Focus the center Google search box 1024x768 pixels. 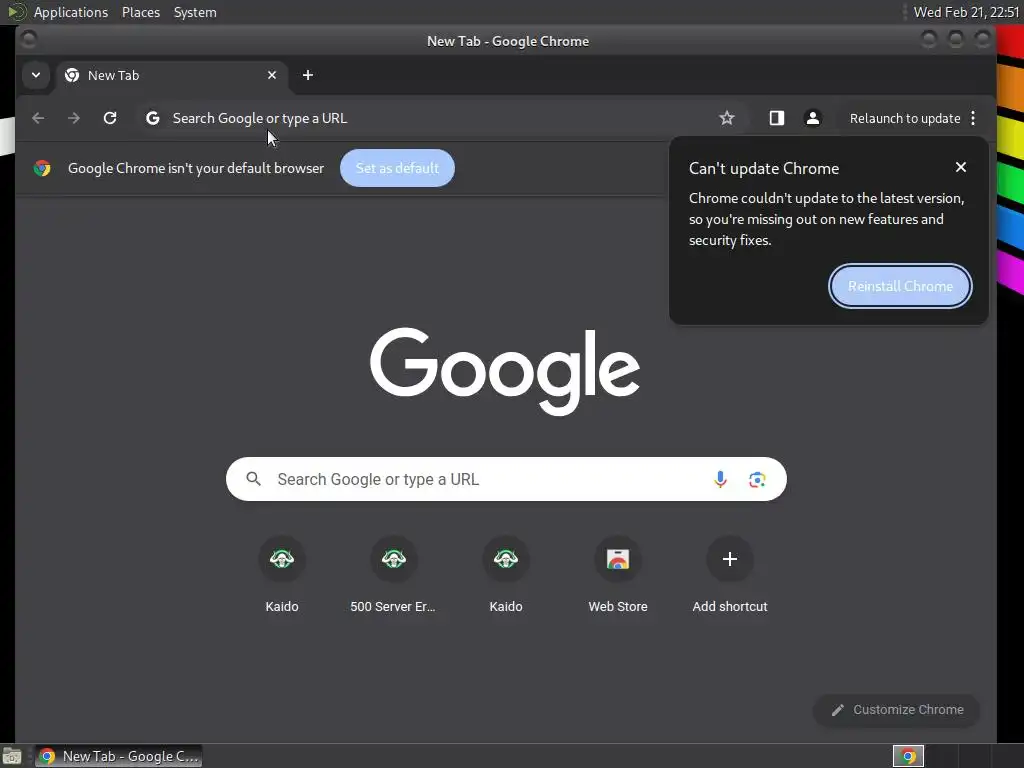tap(506, 479)
